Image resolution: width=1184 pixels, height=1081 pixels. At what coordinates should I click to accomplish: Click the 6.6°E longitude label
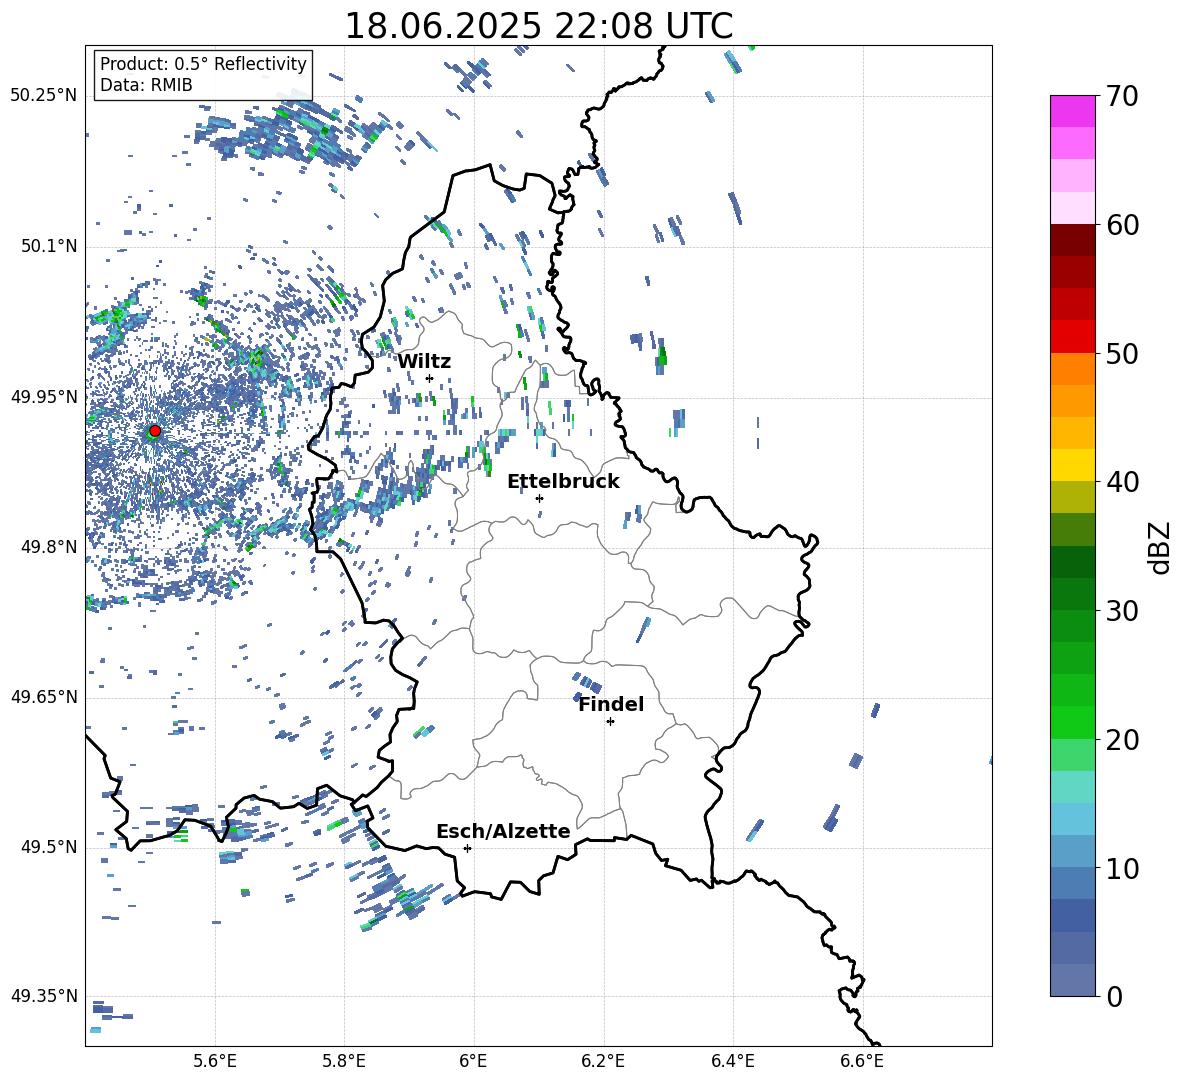point(862,1061)
